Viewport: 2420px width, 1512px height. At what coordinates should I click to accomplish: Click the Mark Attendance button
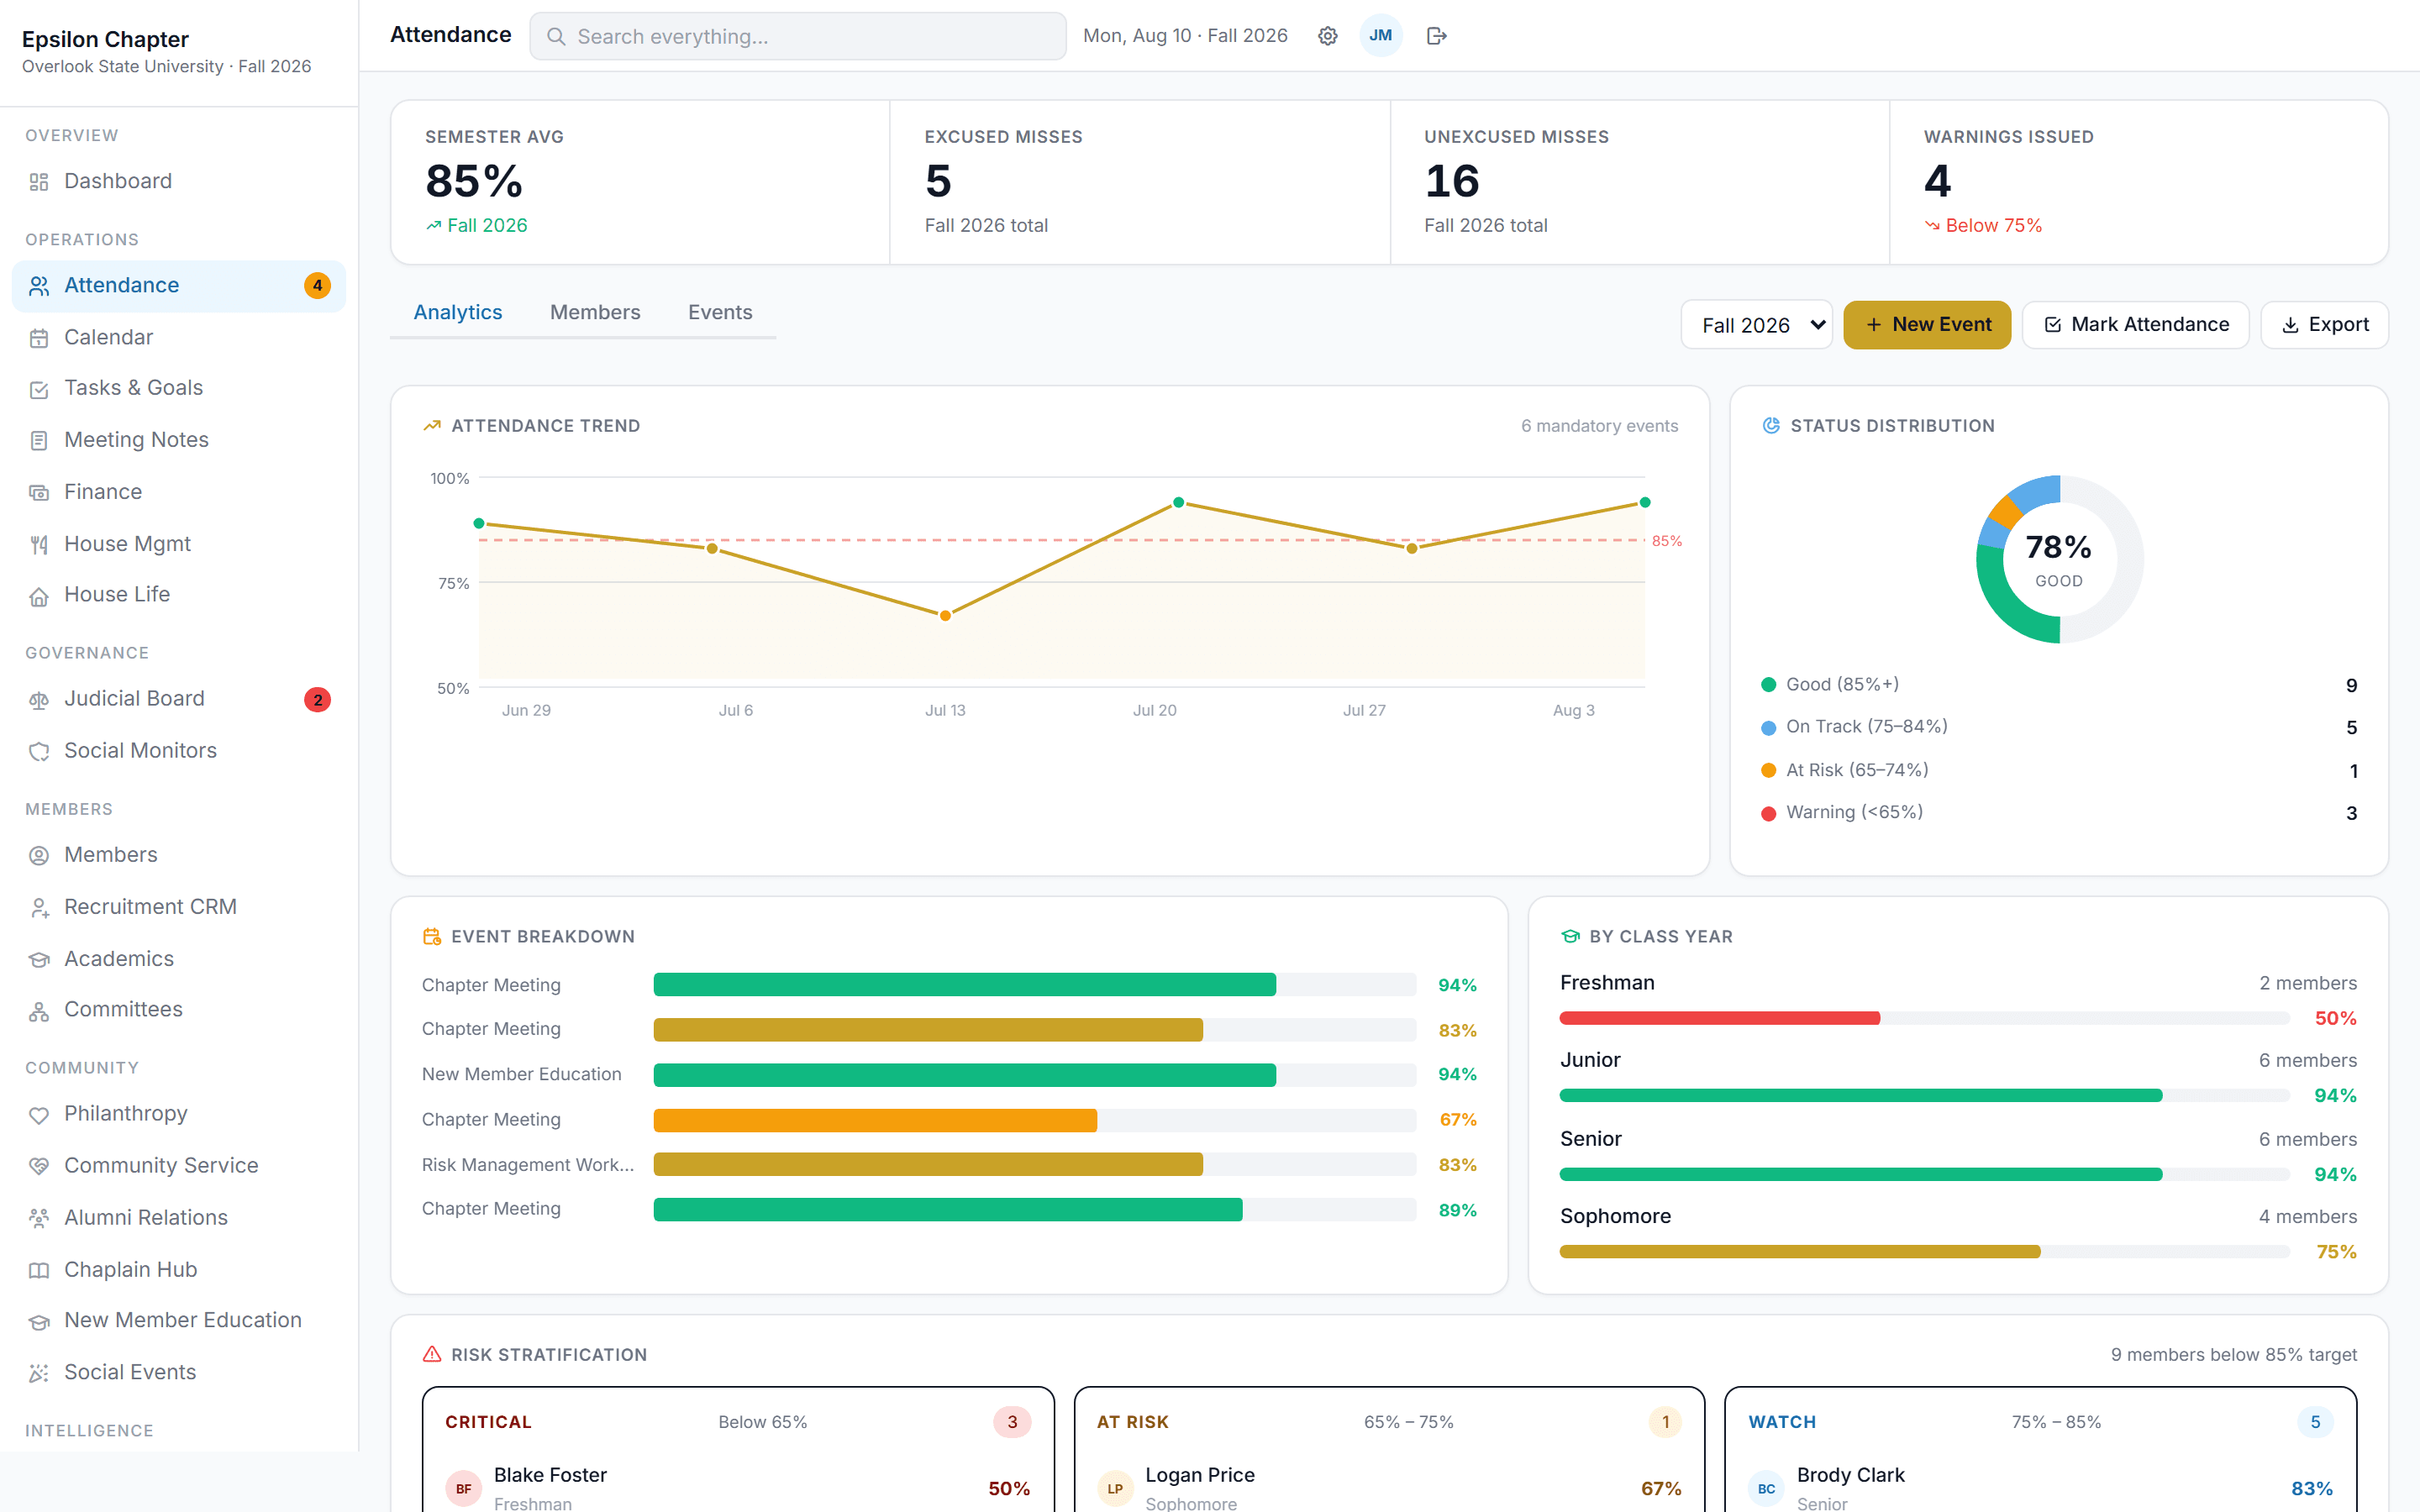coord(2135,325)
